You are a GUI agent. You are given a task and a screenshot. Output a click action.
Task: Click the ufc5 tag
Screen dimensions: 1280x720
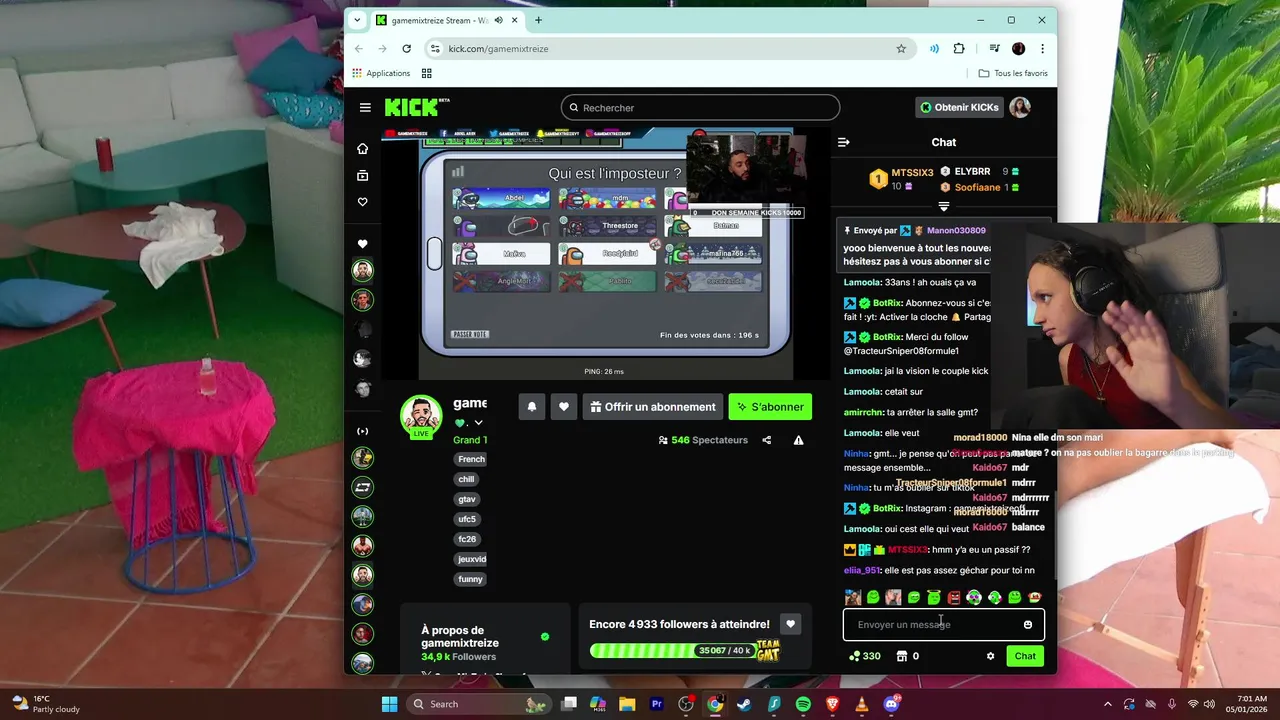pyautogui.click(x=467, y=519)
